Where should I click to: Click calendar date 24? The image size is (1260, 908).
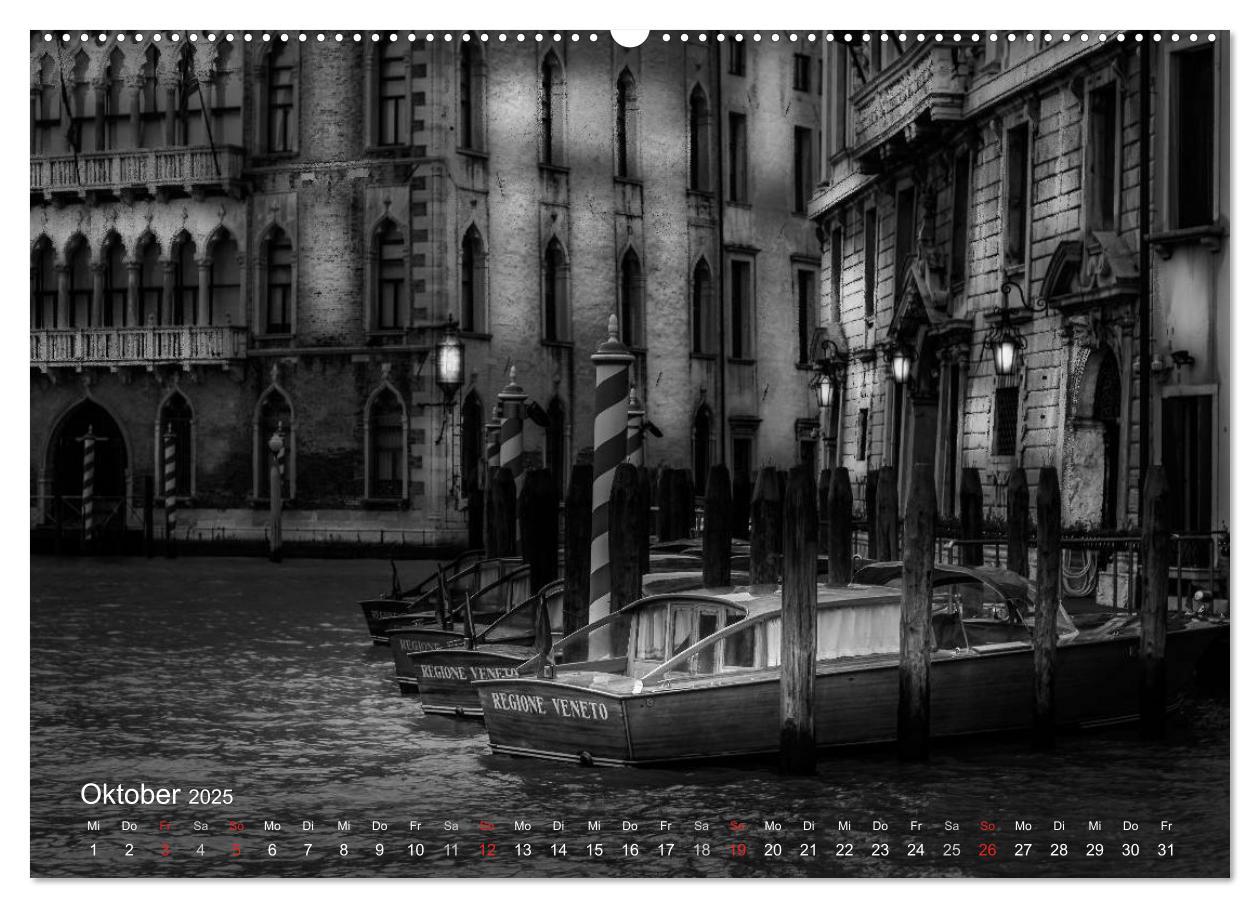[916, 850]
